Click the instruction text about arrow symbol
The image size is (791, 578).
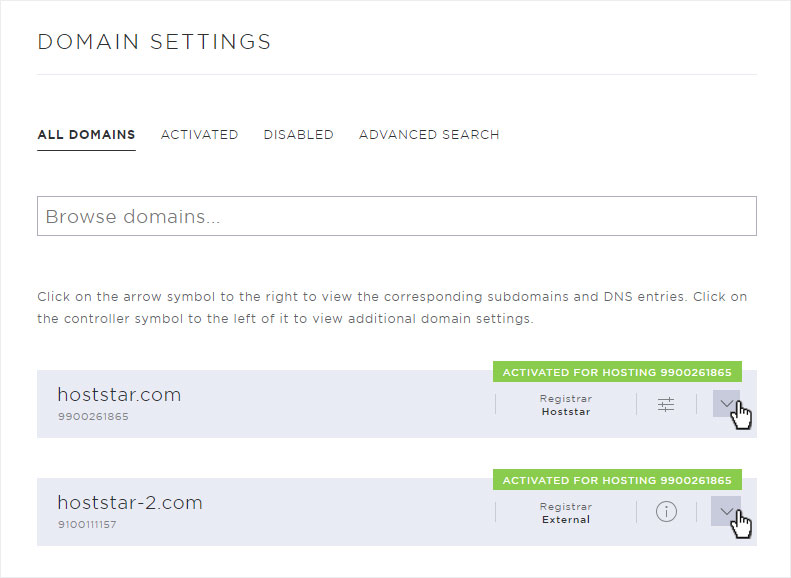(392, 308)
